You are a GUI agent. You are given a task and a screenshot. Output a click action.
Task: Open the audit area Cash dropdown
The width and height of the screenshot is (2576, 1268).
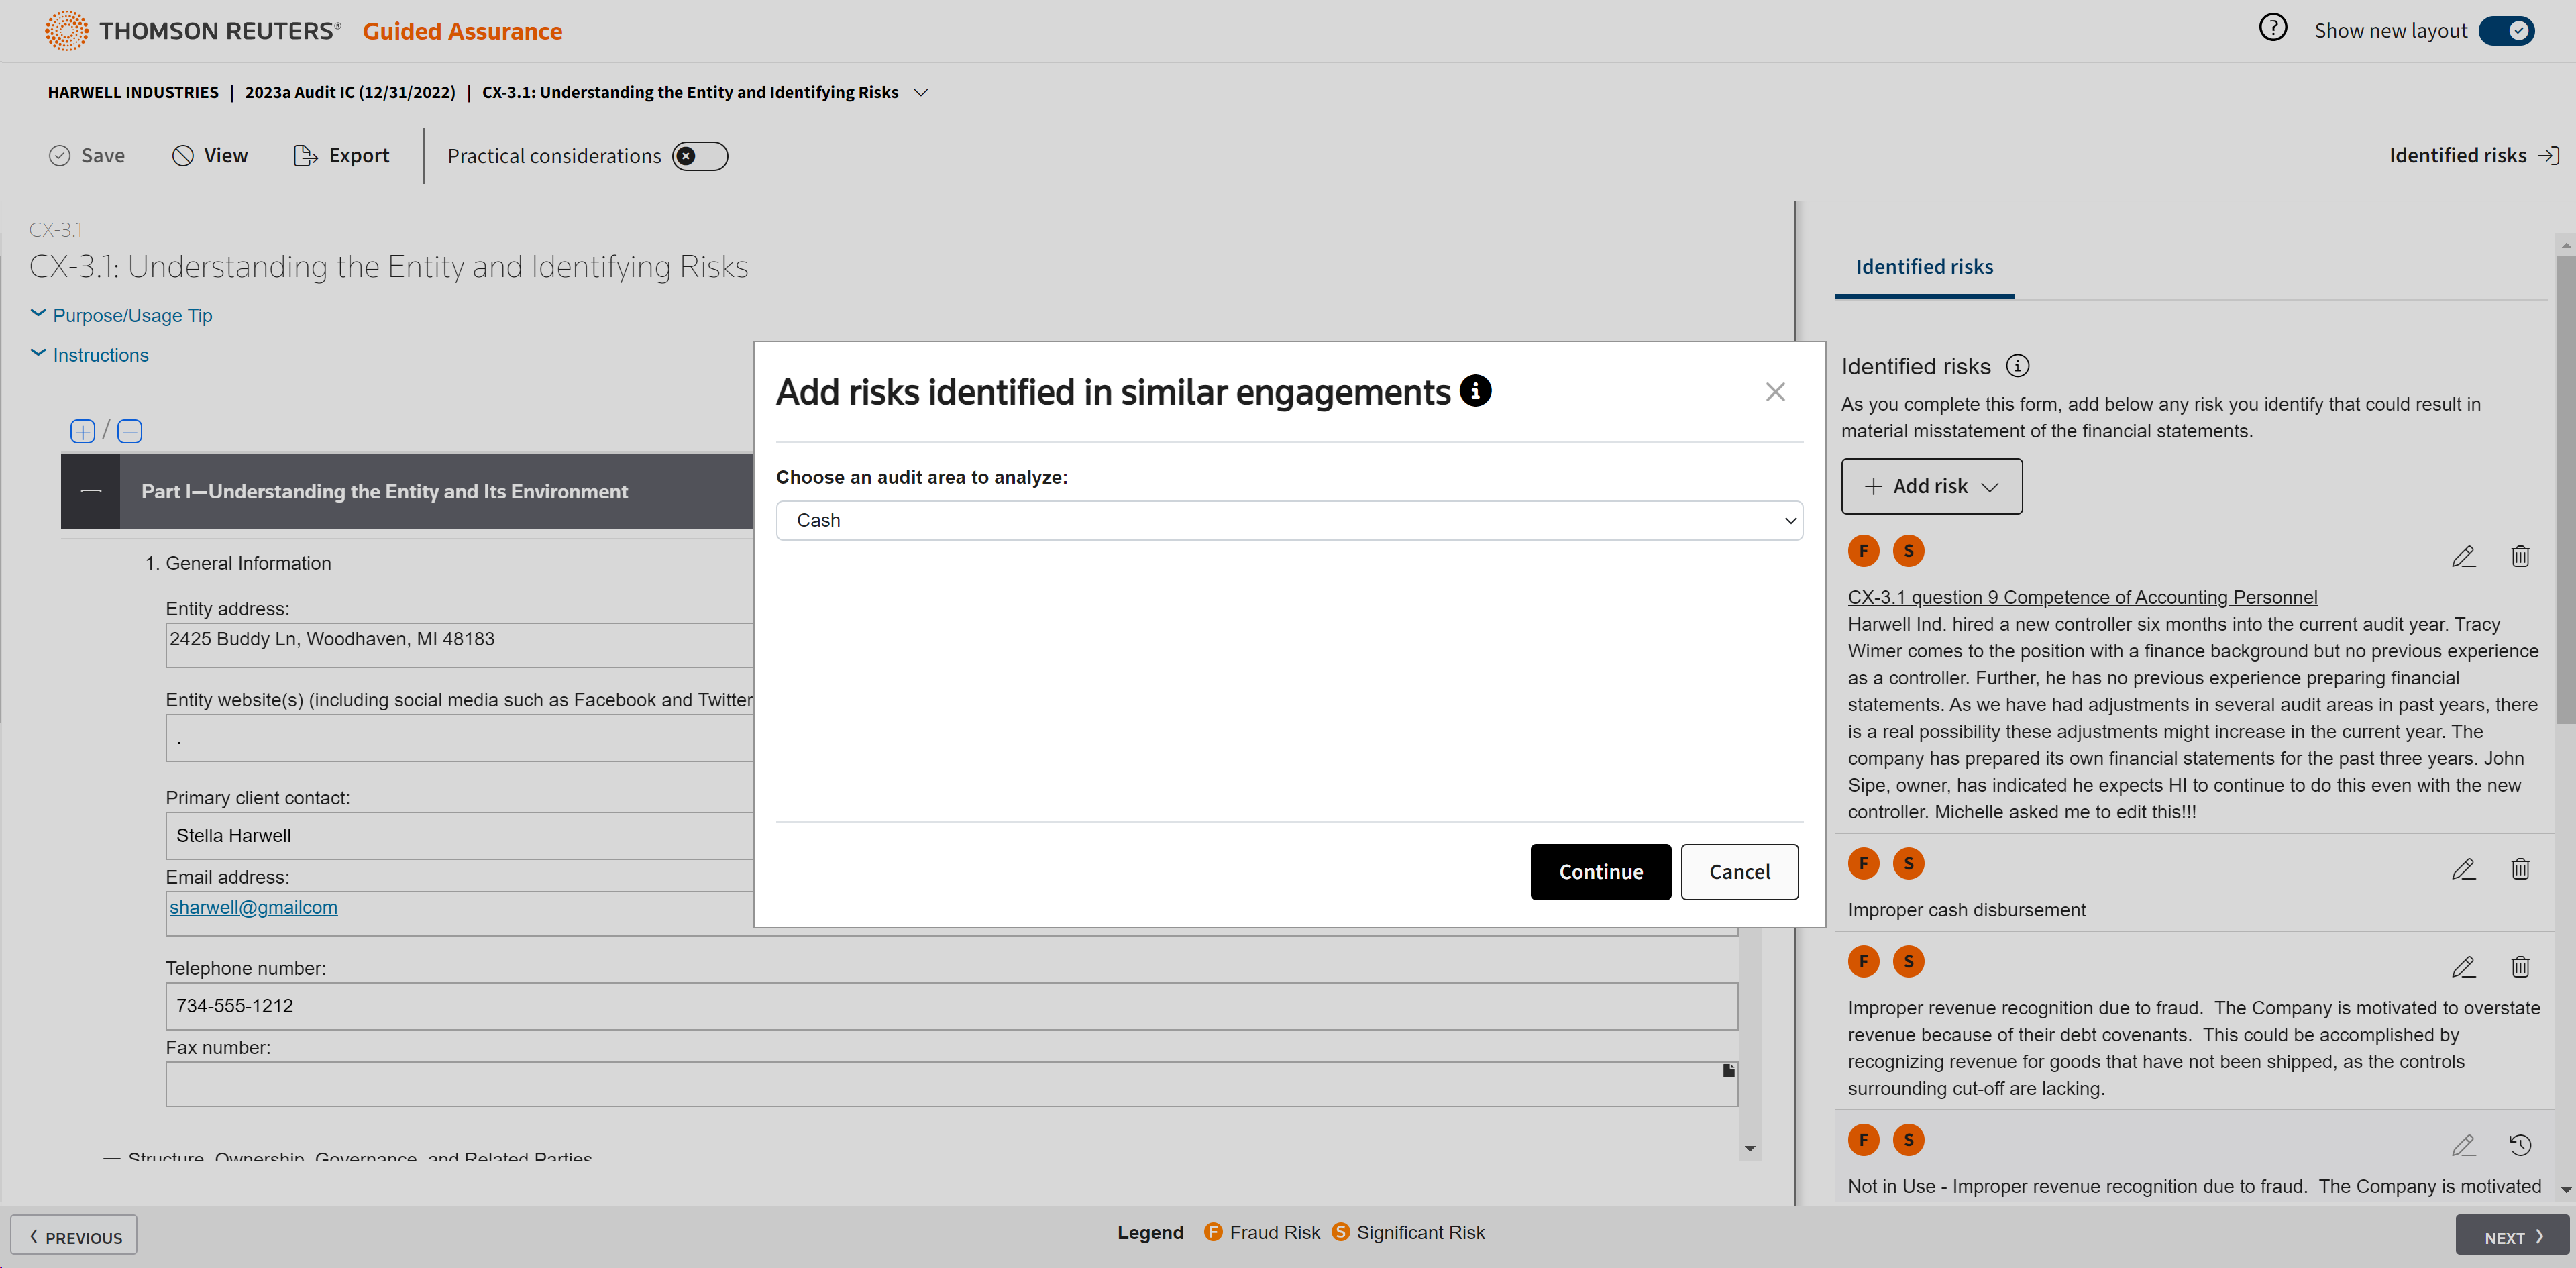1288,520
